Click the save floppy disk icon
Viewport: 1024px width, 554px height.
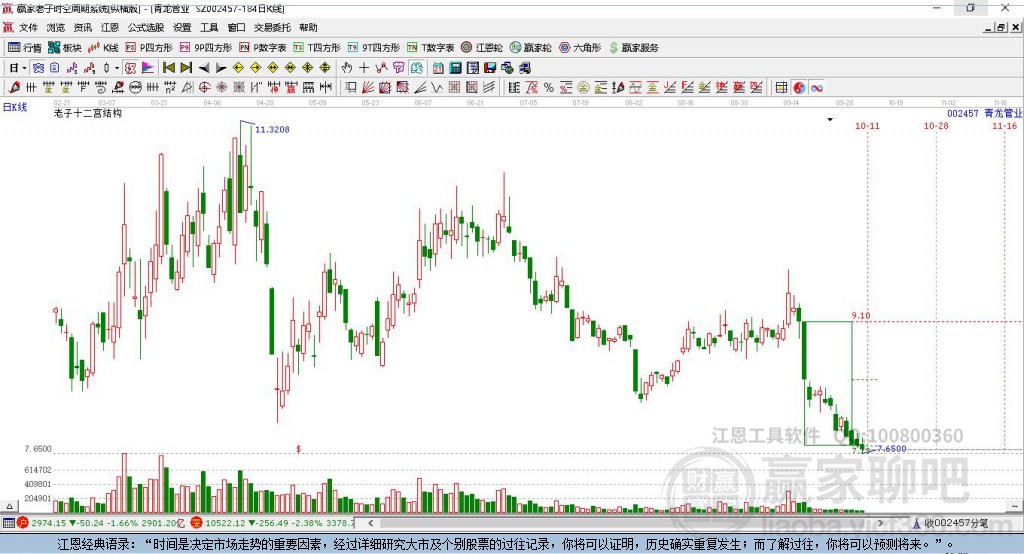point(490,68)
